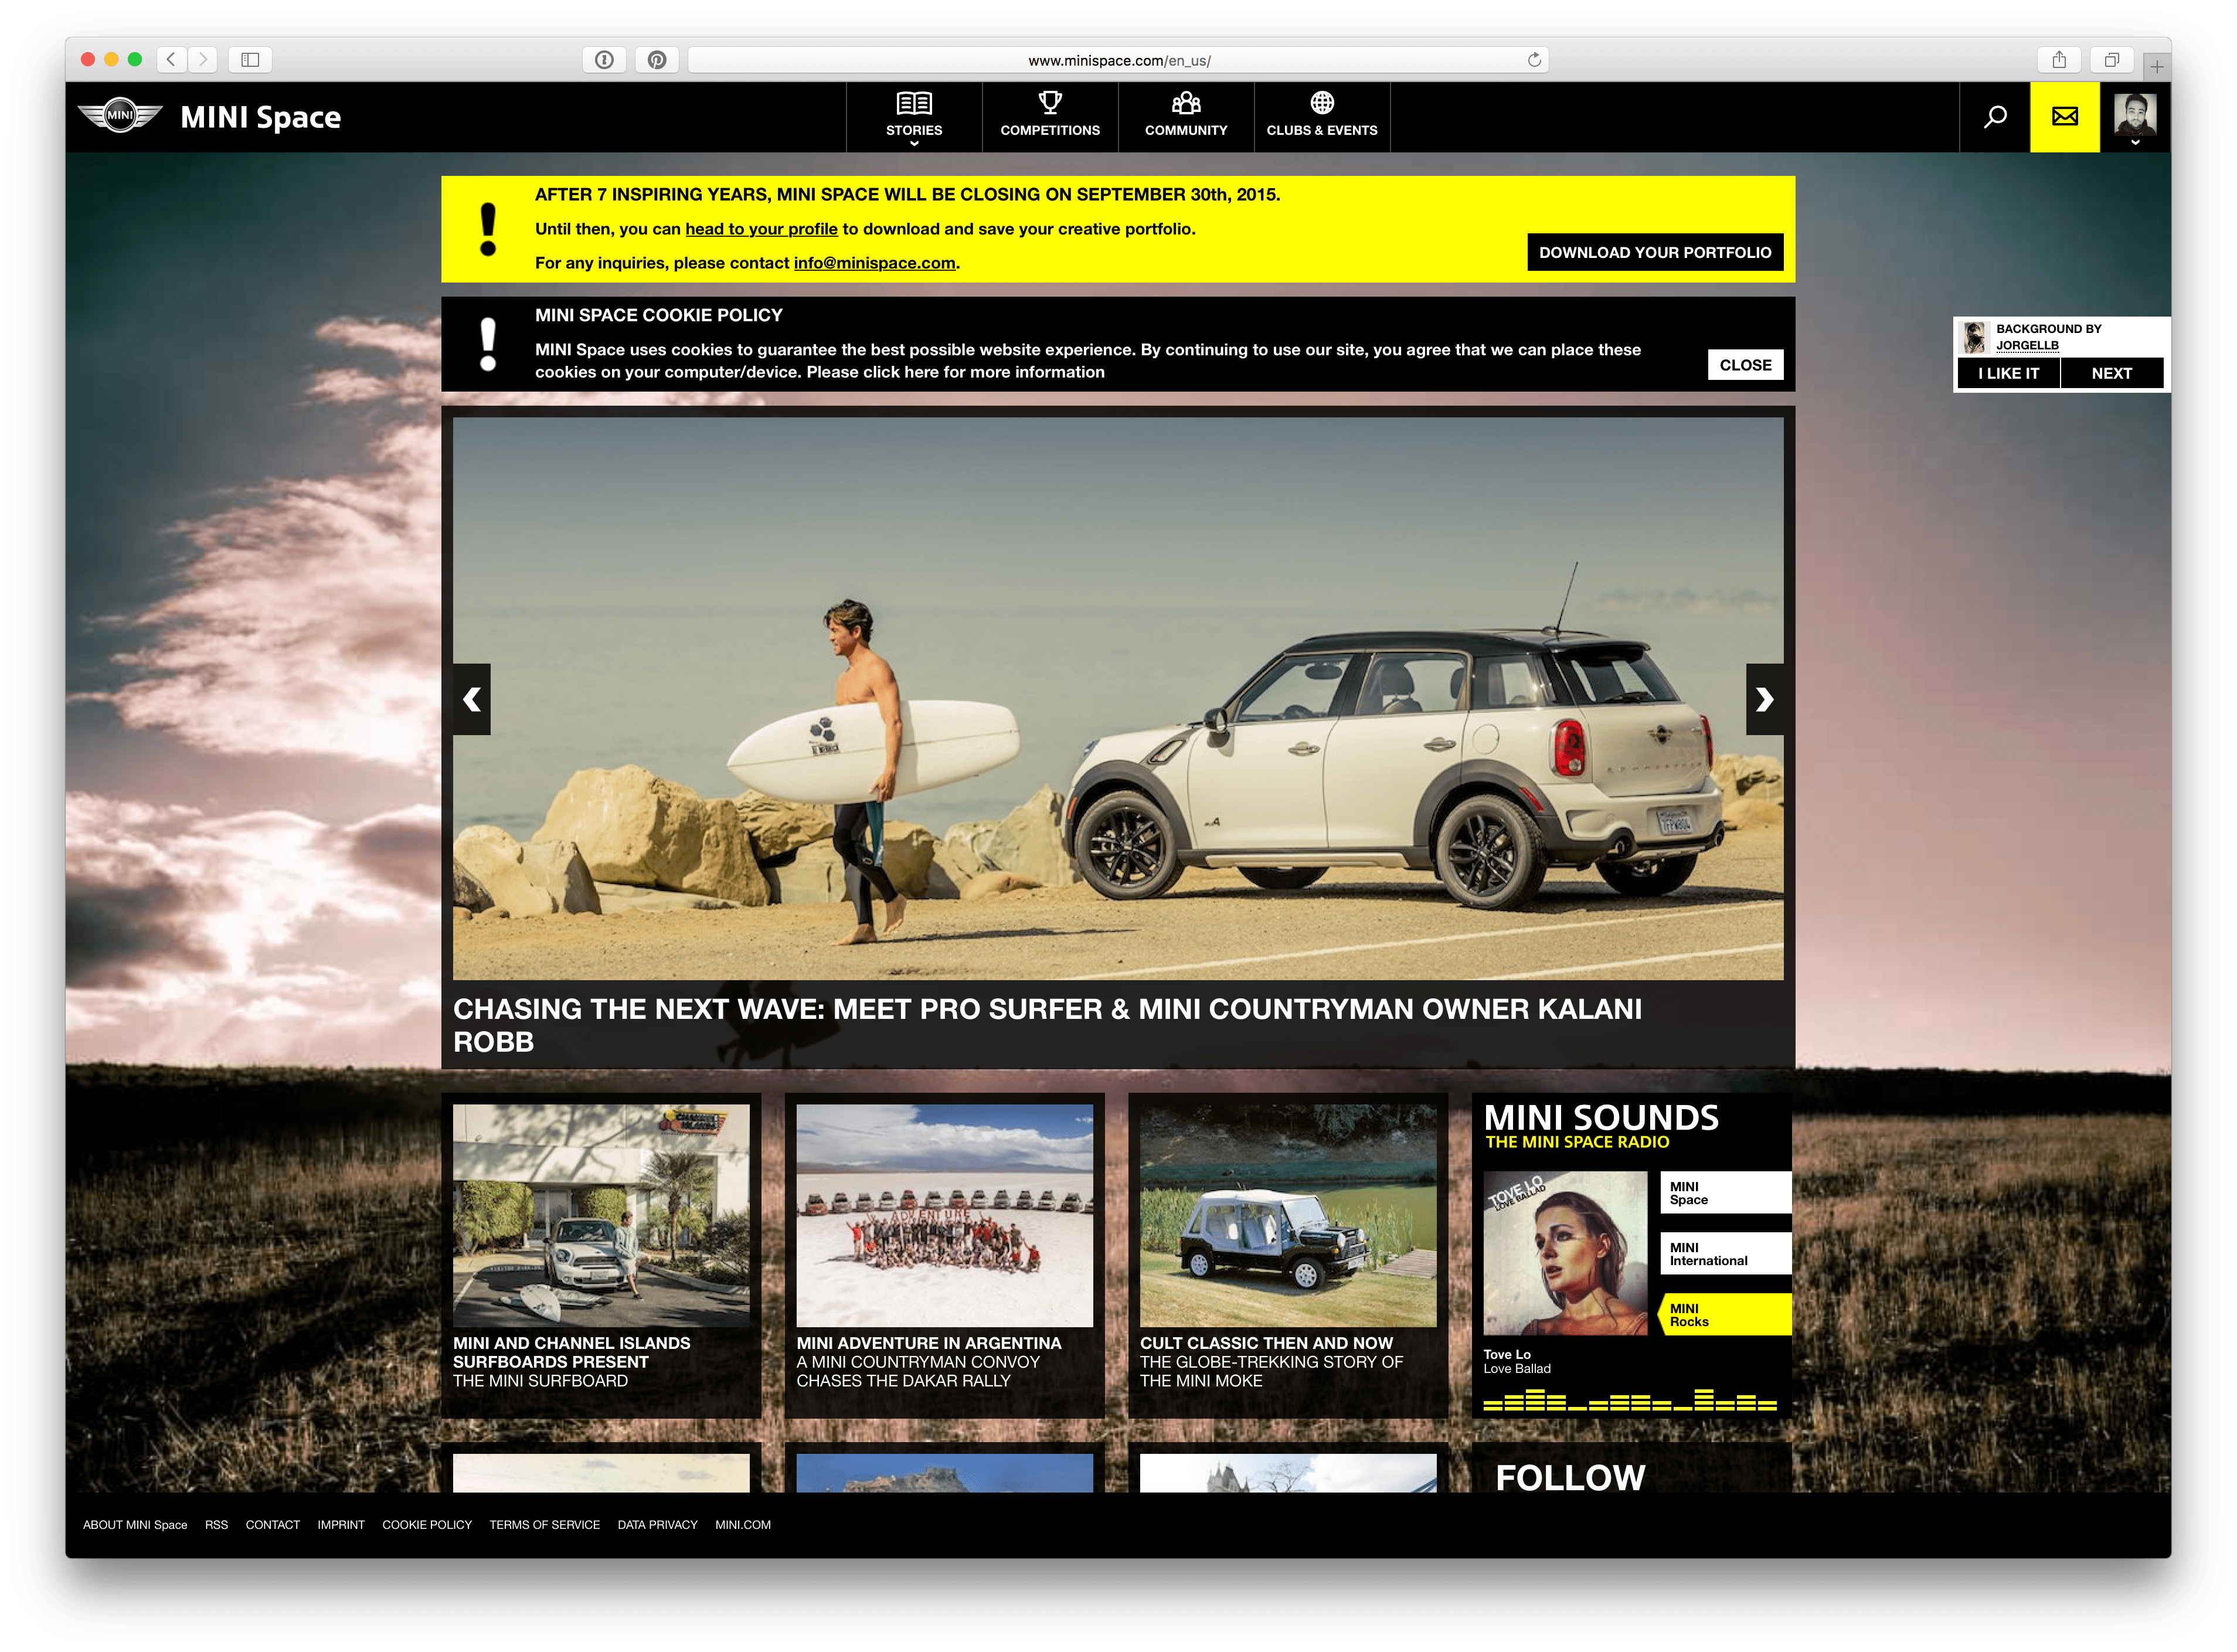Viewport: 2237px width, 1652px height.
Task: Close the cookie policy banner
Action: tap(1745, 365)
